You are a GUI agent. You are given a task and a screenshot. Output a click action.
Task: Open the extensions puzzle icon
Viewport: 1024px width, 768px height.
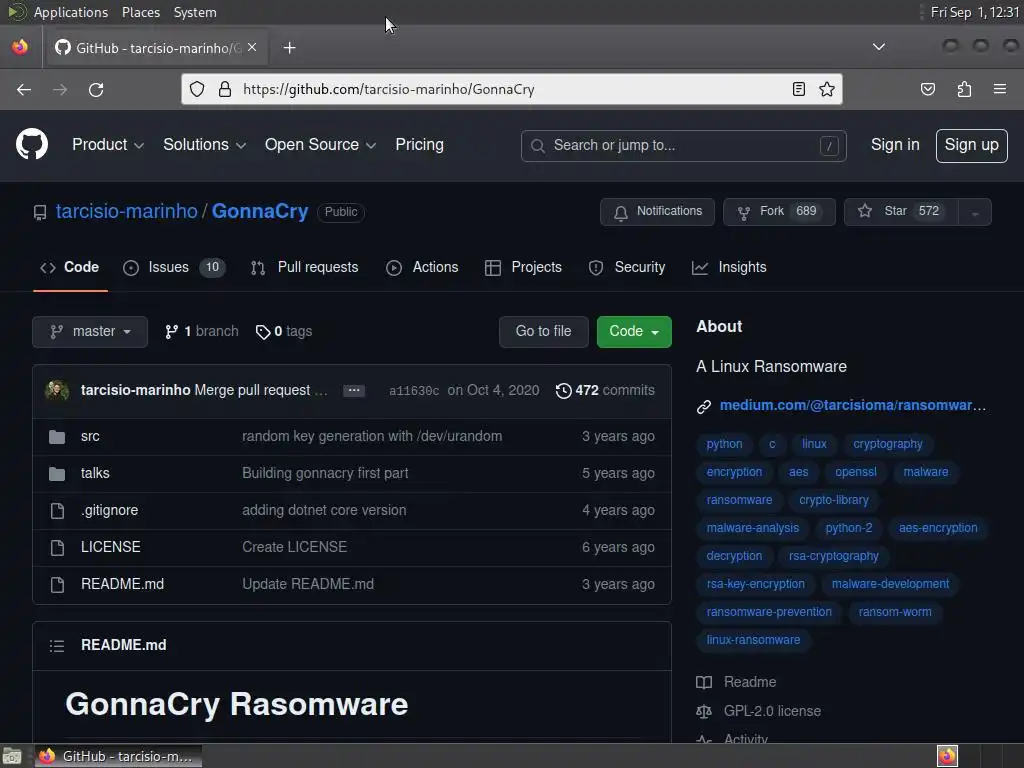964,89
